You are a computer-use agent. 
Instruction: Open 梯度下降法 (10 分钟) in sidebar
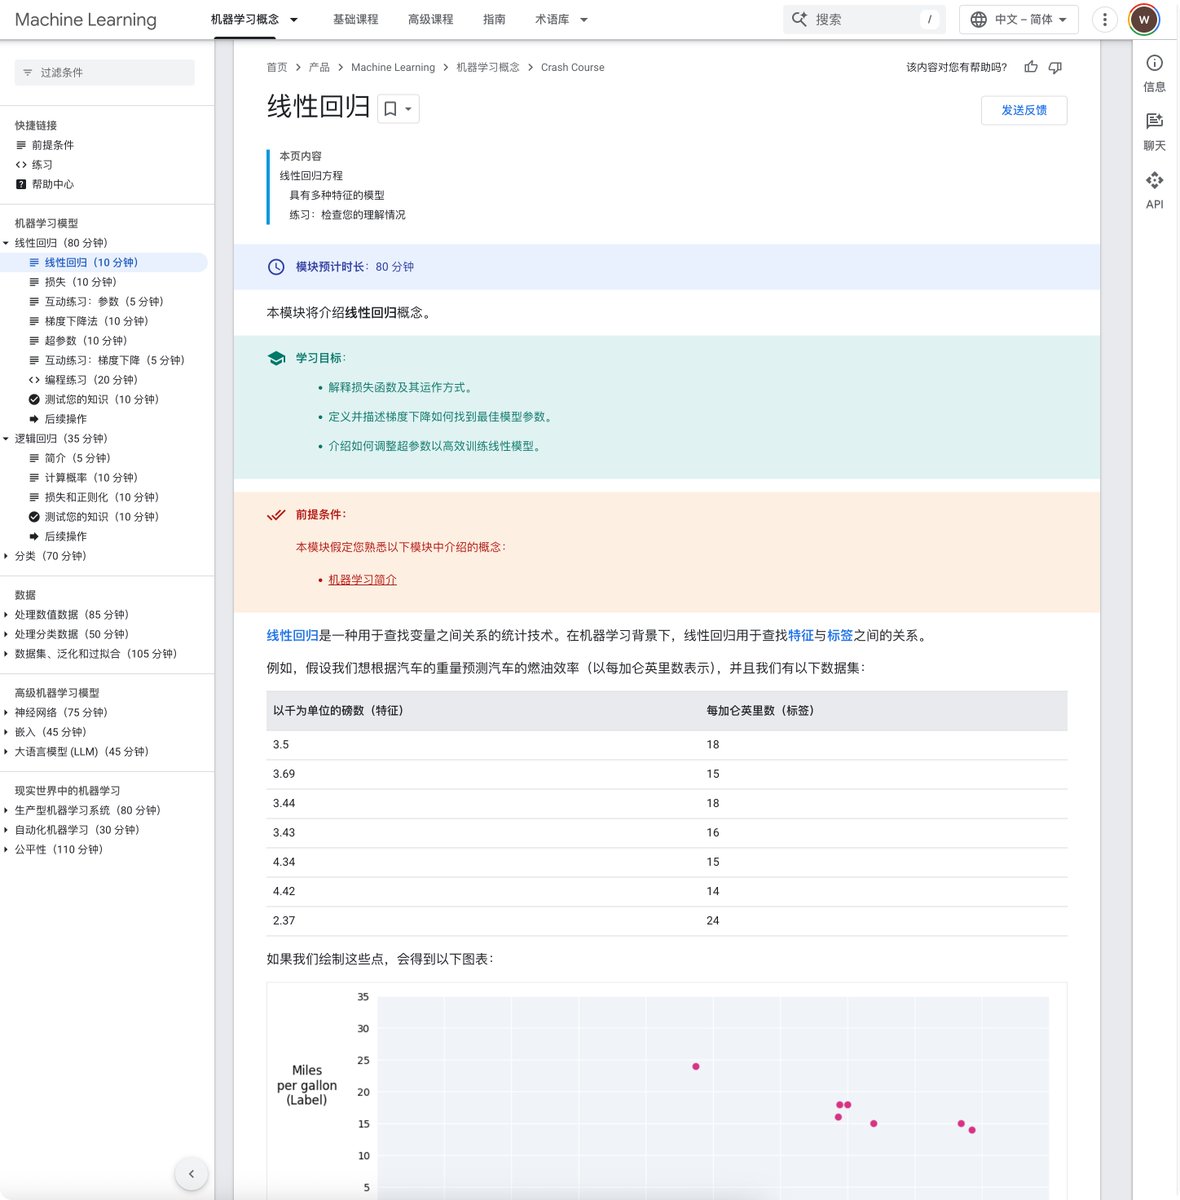[x=96, y=321]
